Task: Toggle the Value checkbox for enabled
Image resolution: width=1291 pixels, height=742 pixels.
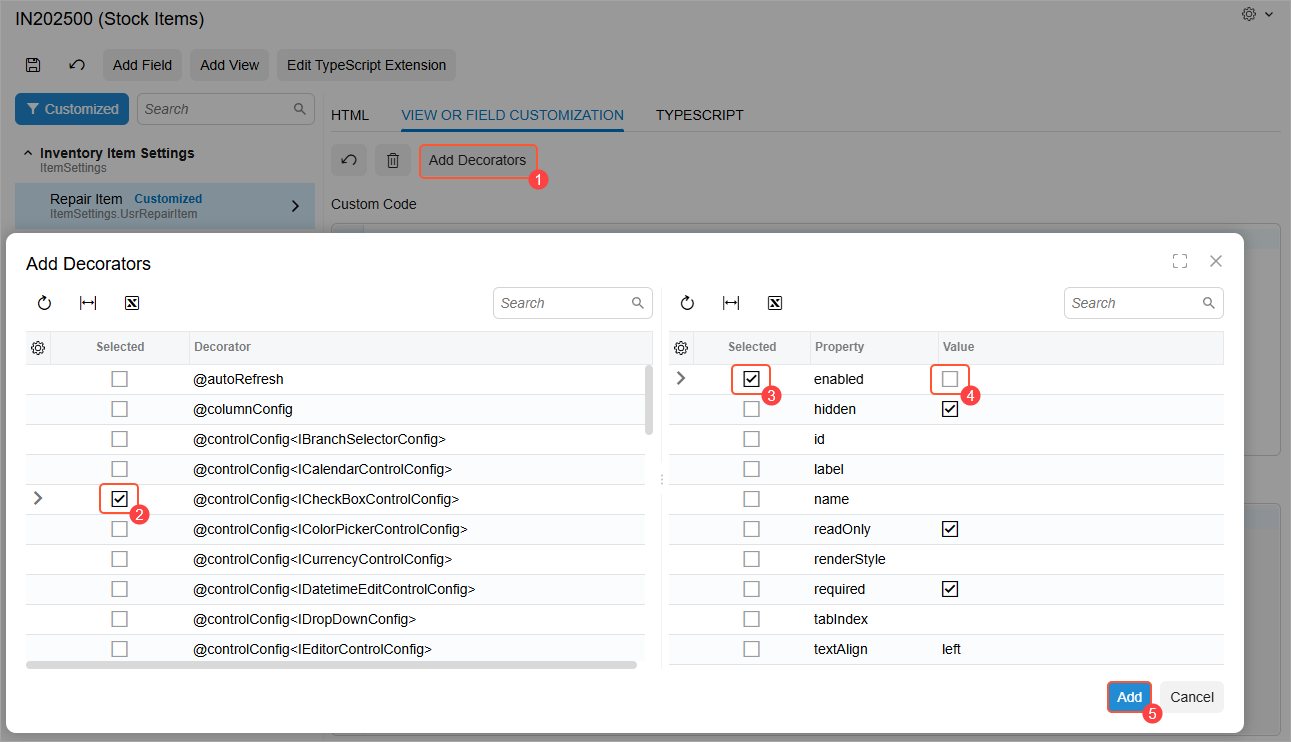Action: pos(950,379)
